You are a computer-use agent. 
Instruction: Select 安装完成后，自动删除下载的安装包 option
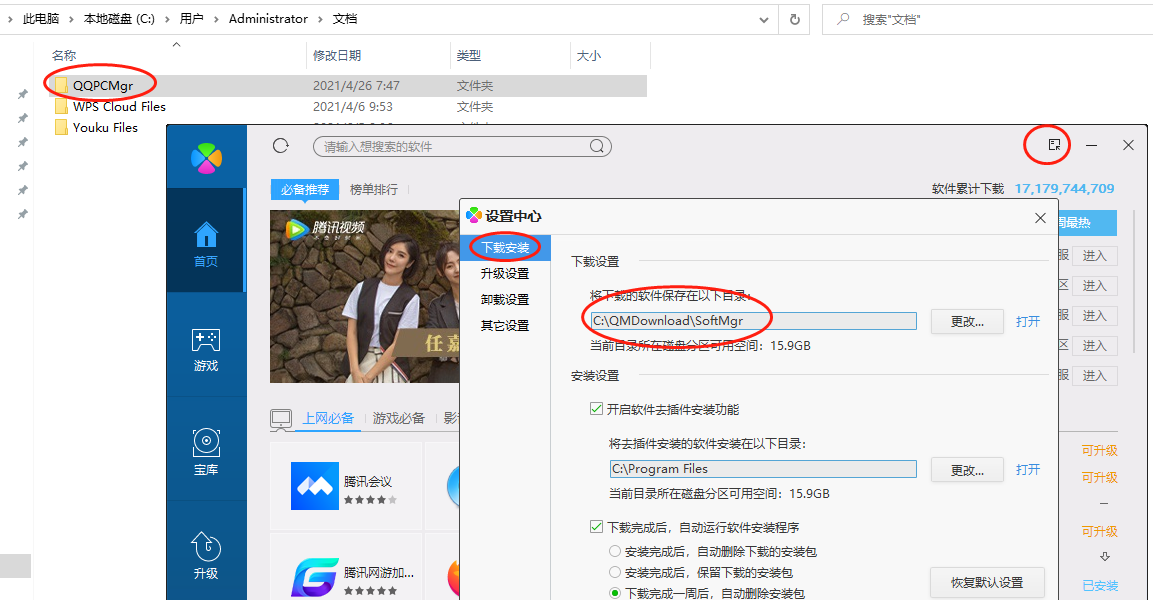click(615, 551)
